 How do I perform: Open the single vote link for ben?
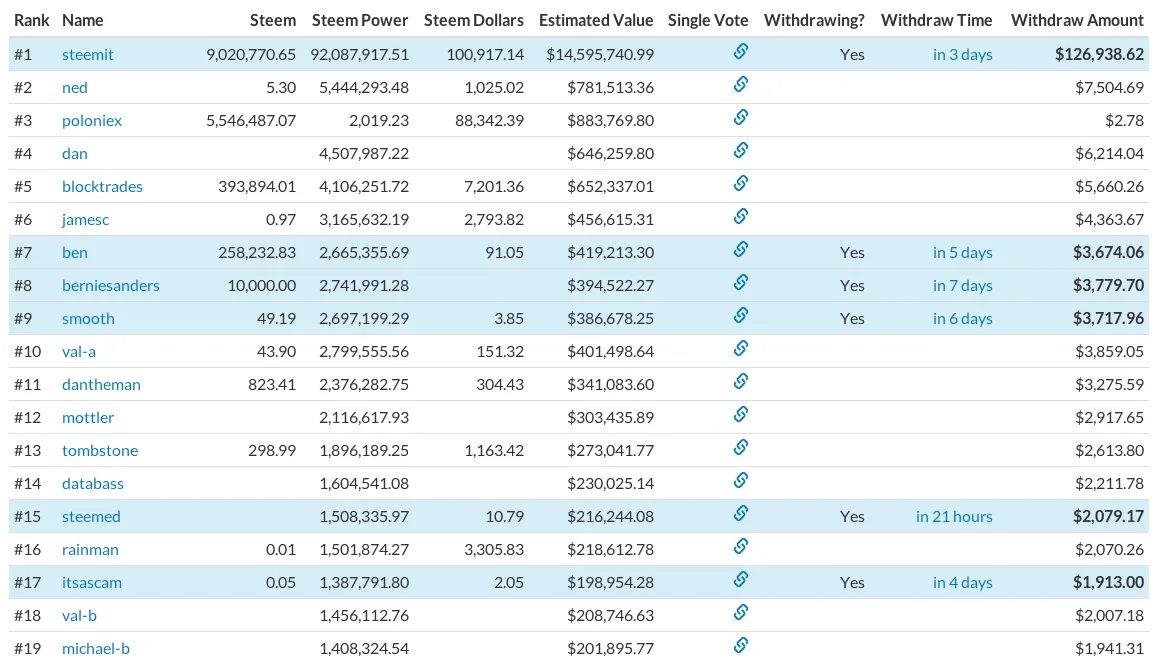point(741,249)
